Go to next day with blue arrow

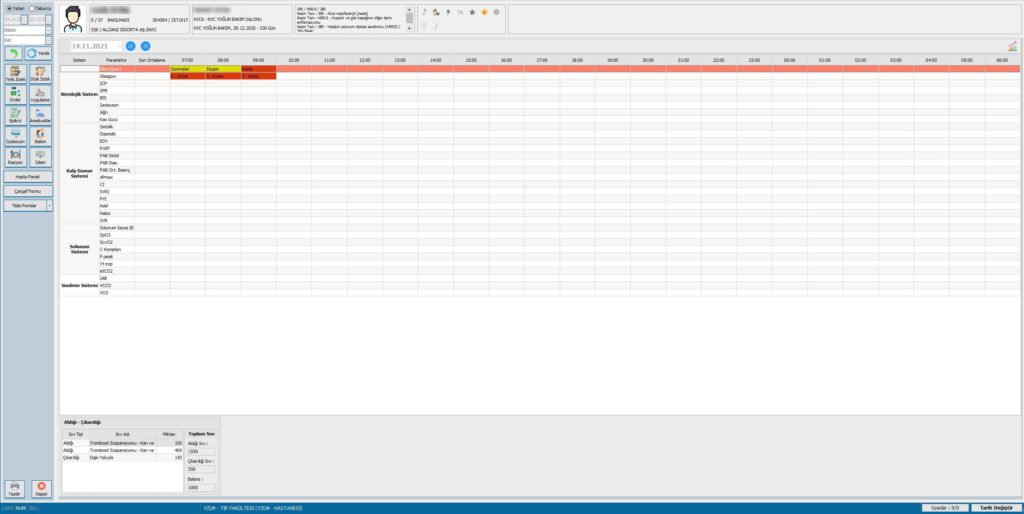[145, 46]
